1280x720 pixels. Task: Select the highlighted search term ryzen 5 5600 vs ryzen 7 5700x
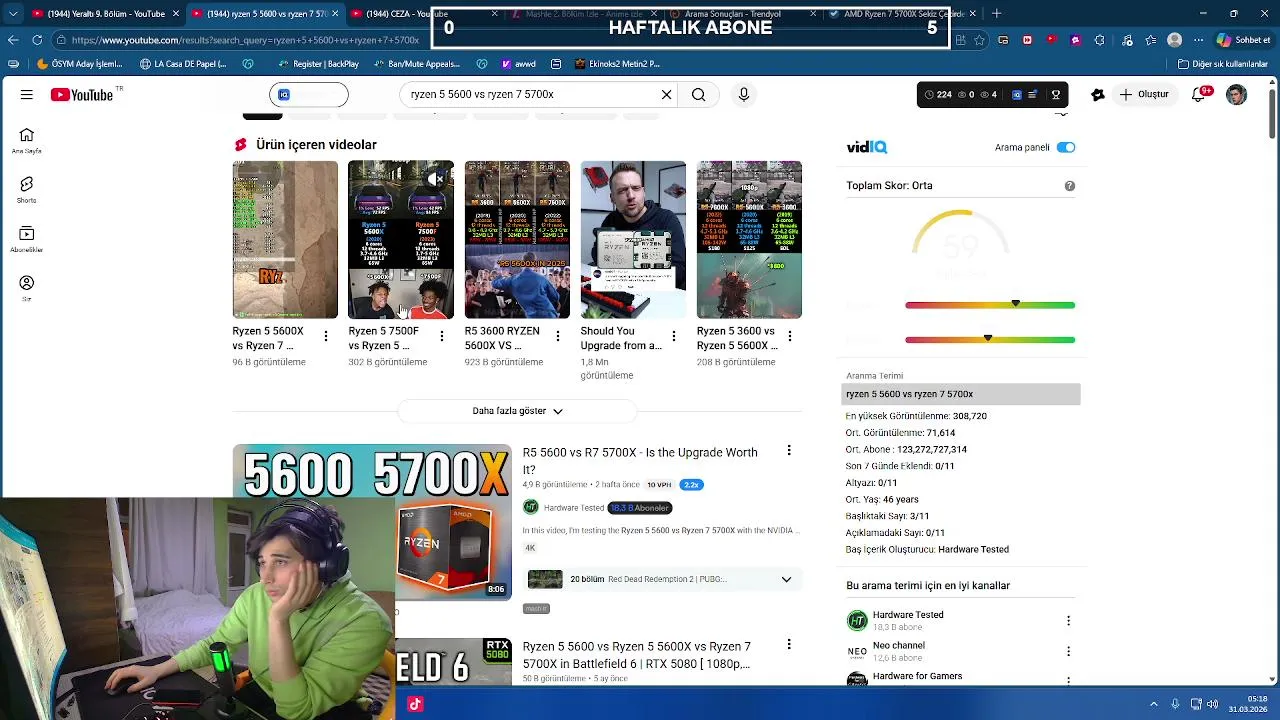tap(960, 394)
